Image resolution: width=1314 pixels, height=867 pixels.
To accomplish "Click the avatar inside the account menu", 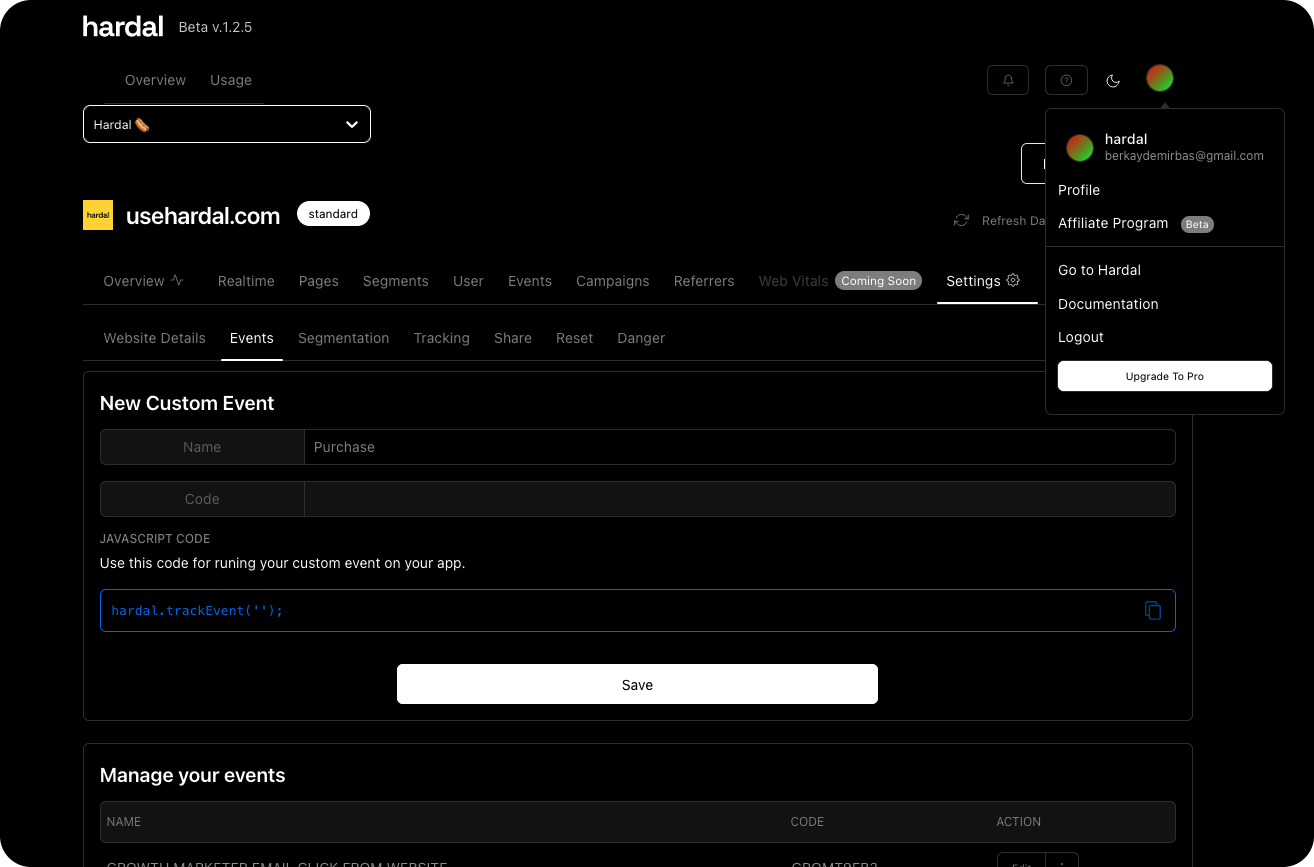I will (1080, 148).
